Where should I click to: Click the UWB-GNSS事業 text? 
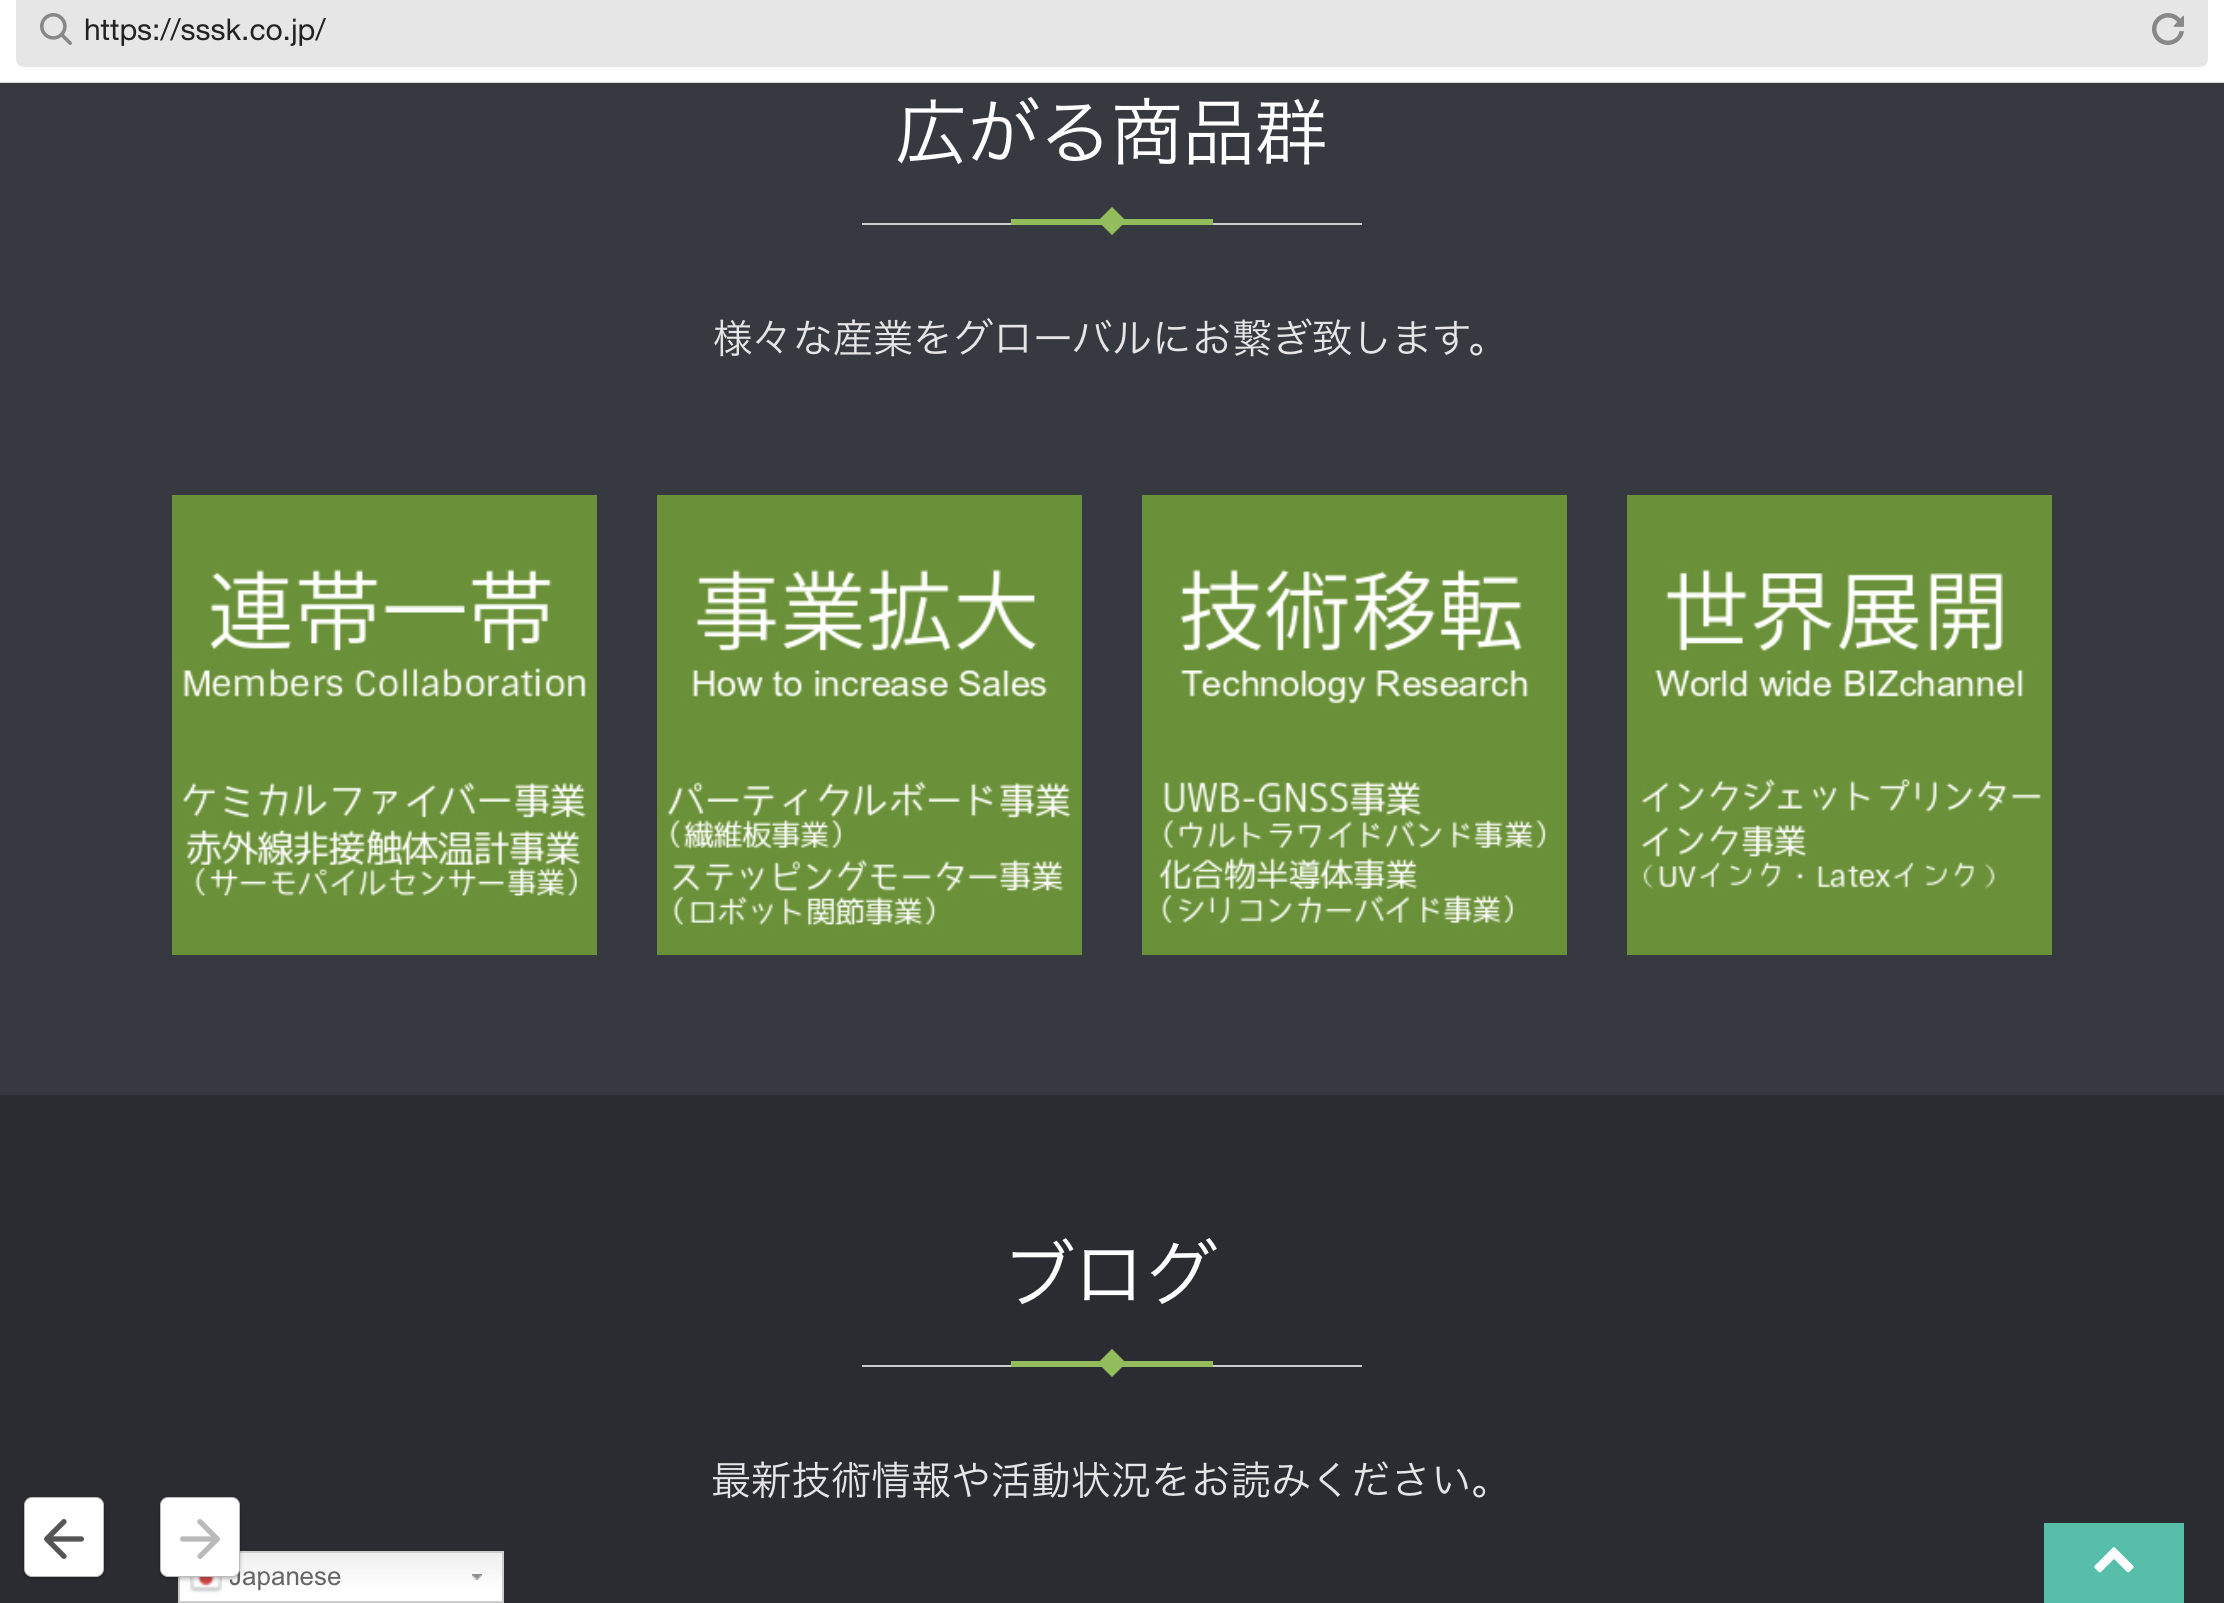coord(1291,798)
